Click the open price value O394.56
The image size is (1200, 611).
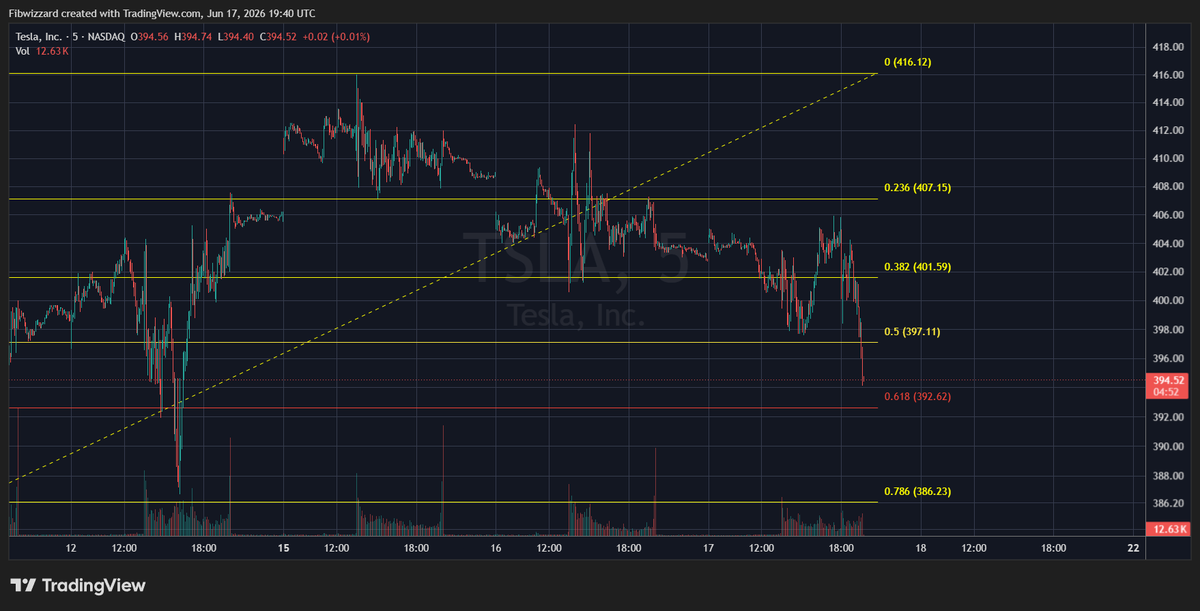(149, 37)
